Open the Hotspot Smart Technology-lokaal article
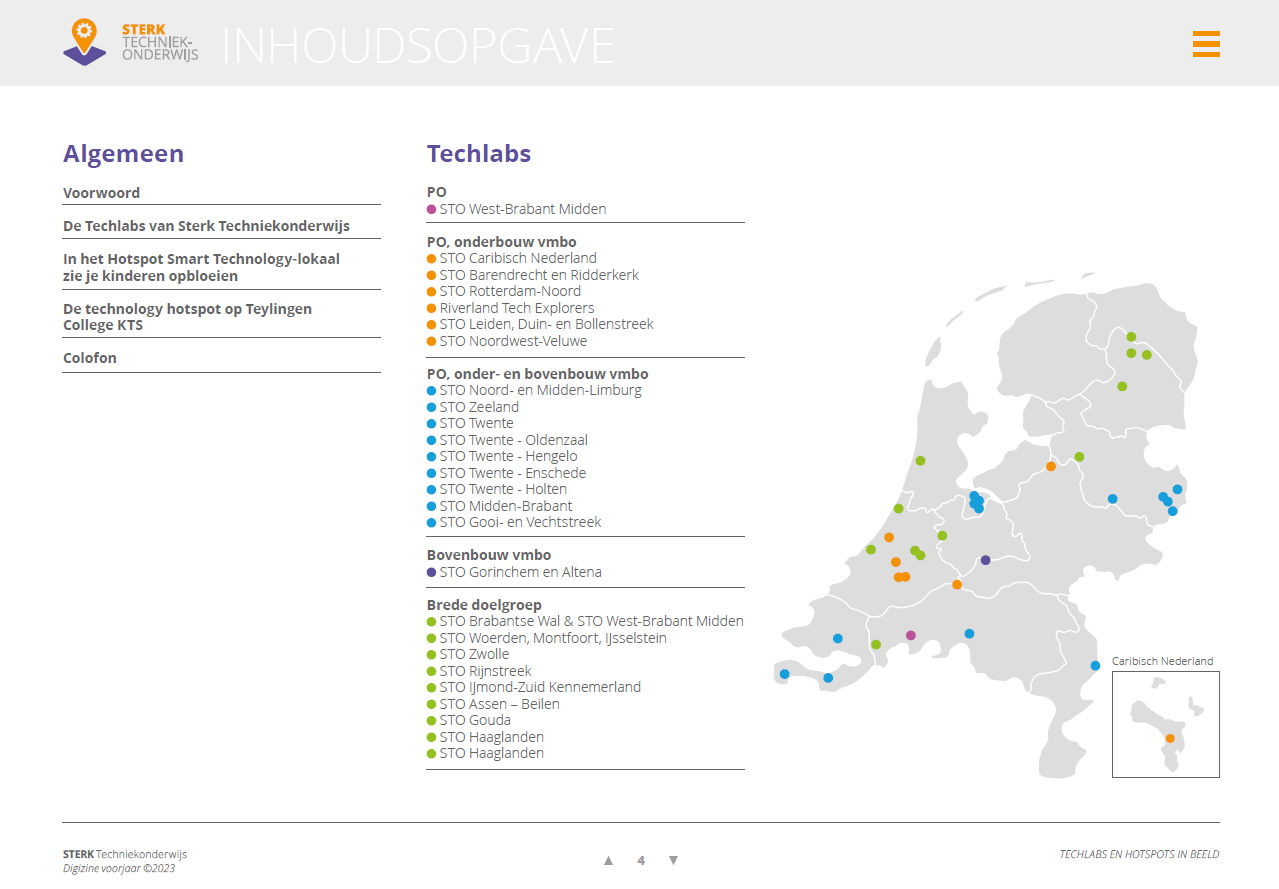 pyautogui.click(x=201, y=267)
